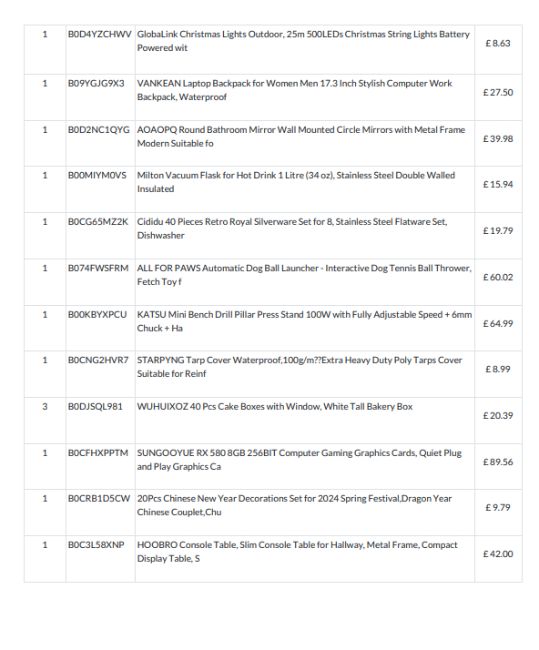Click the HOOBRO Console Table description

tap(297, 552)
